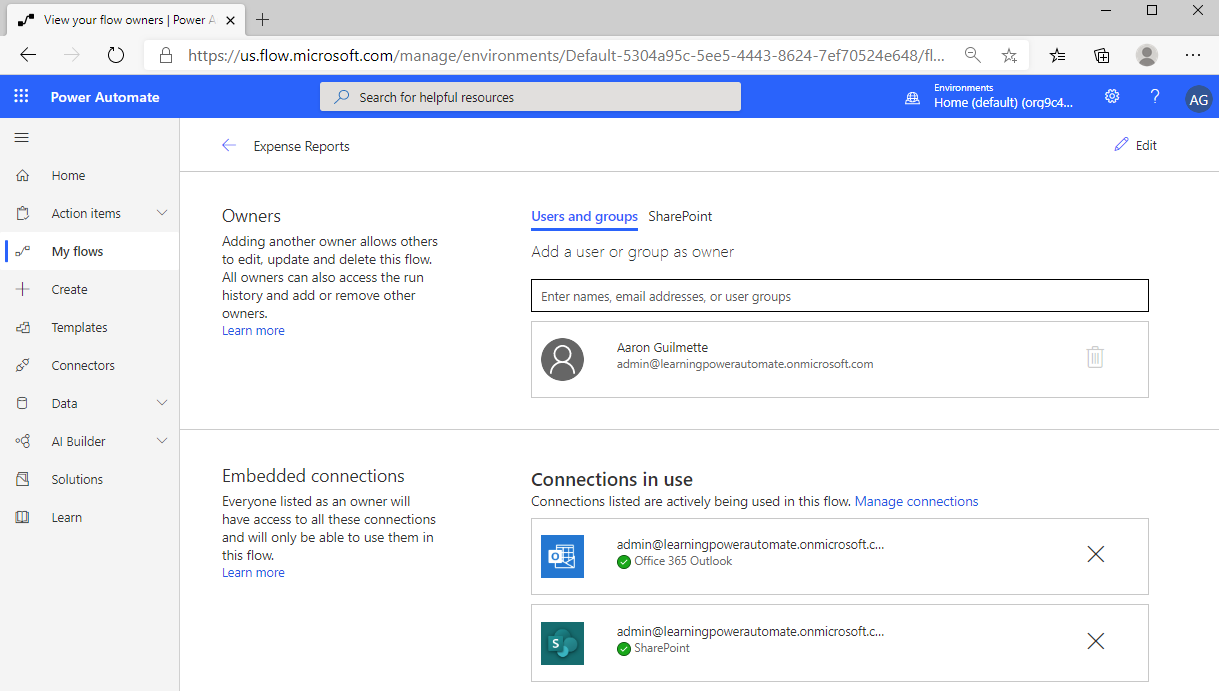Open the browser profile icon
Screen dimensions: 1219x691
(1147, 55)
